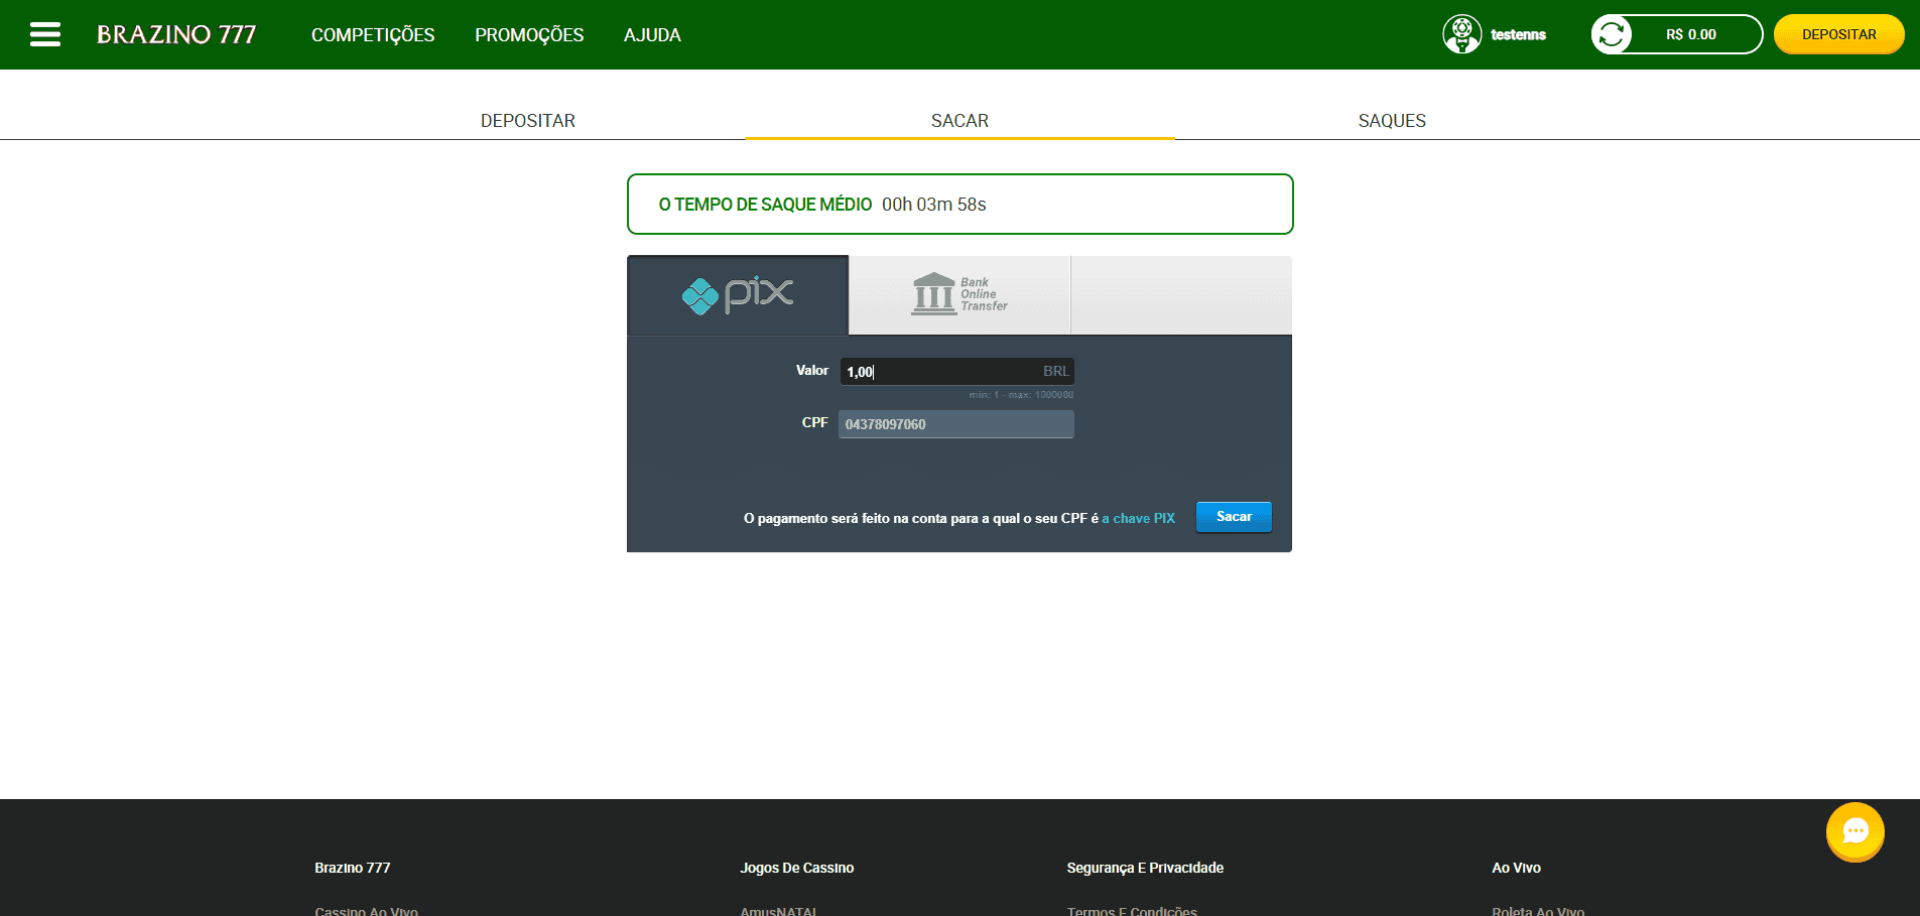Image resolution: width=1920 pixels, height=916 pixels.
Task: Click the CPF input field
Action: pyautogui.click(x=955, y=424)
